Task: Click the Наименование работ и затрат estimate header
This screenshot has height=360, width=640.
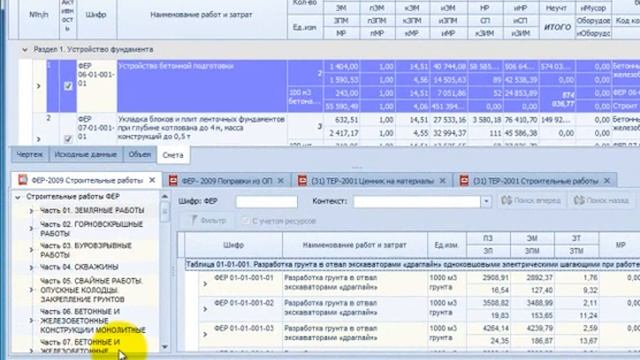Action: 201,15
